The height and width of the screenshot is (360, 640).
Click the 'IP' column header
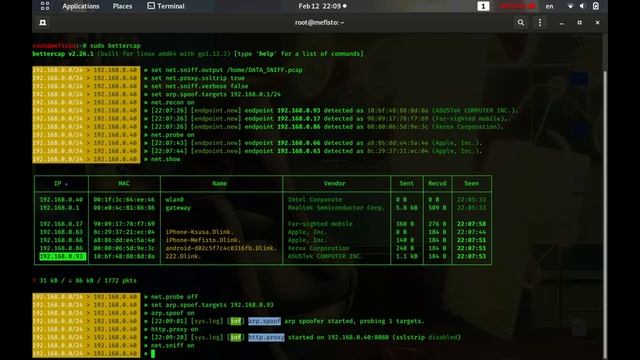coord(61,184)
